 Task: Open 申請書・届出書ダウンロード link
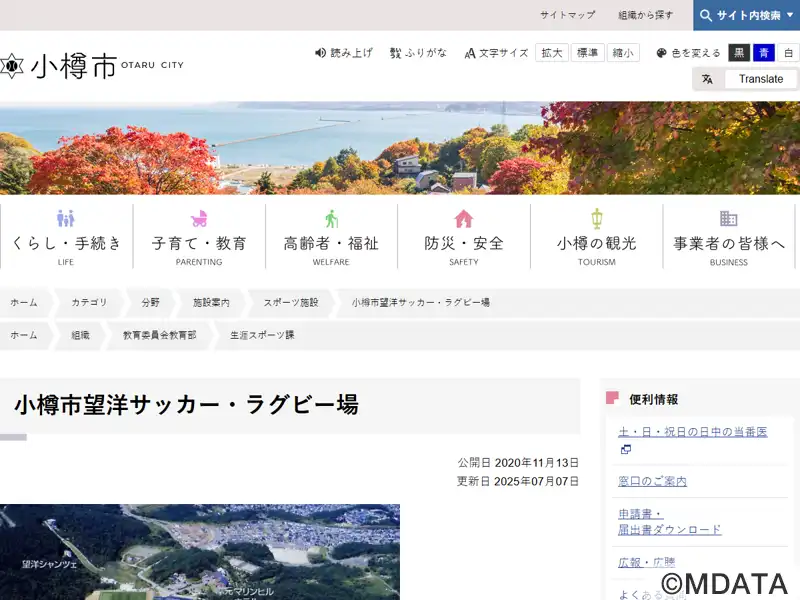(x=669, y=521)
